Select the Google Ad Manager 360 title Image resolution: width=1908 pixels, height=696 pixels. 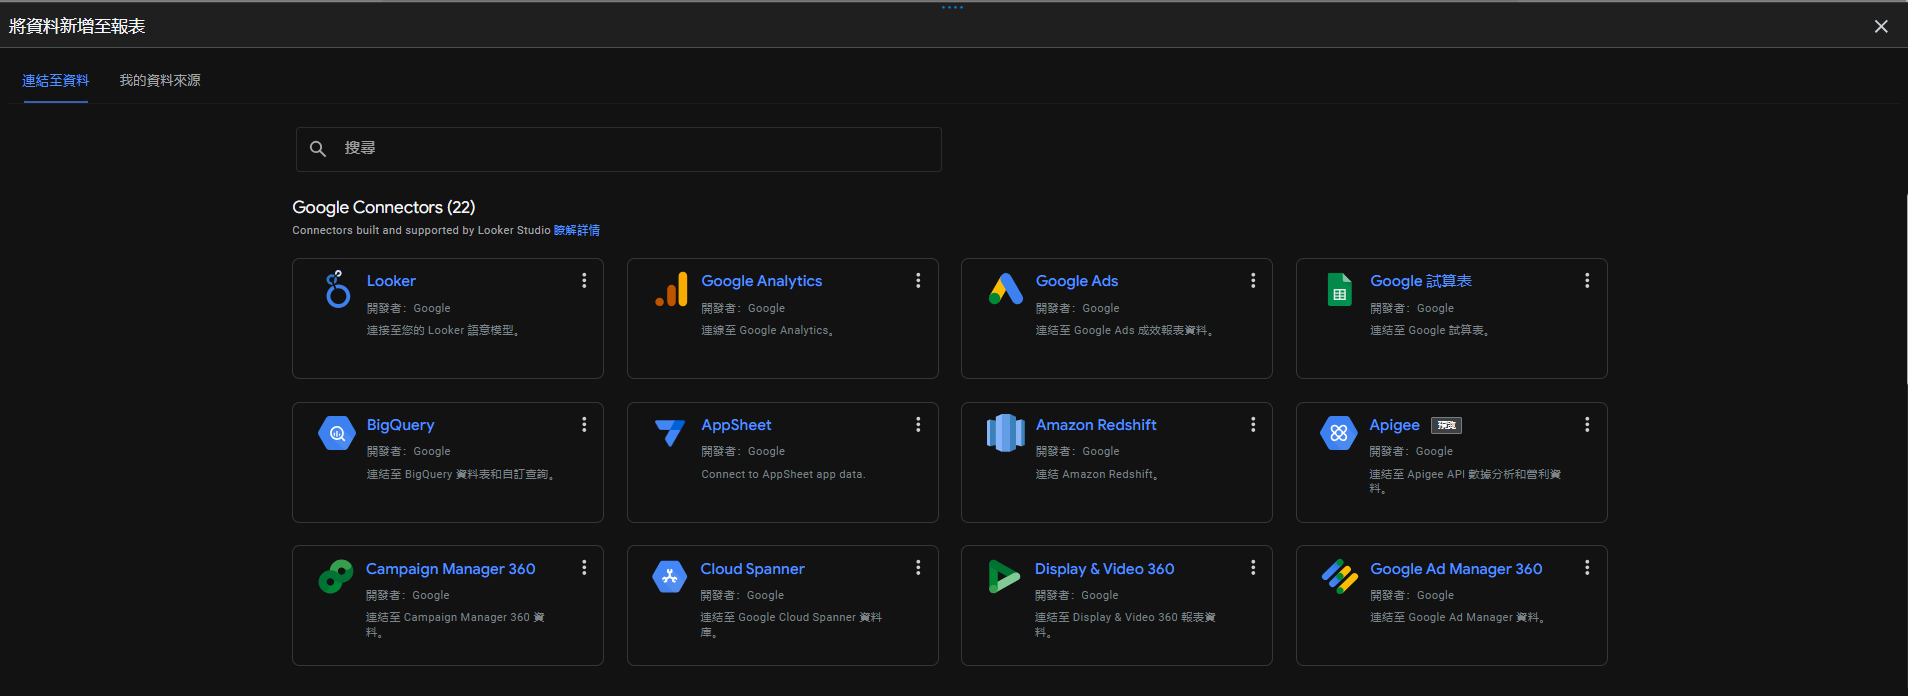click(x=1456, y=568)
